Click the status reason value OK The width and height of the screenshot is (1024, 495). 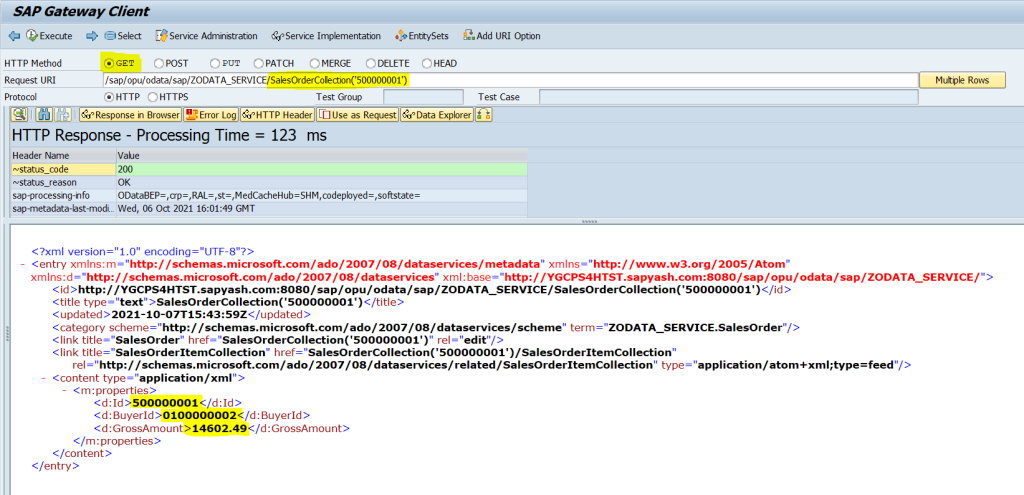click(124, 182)
